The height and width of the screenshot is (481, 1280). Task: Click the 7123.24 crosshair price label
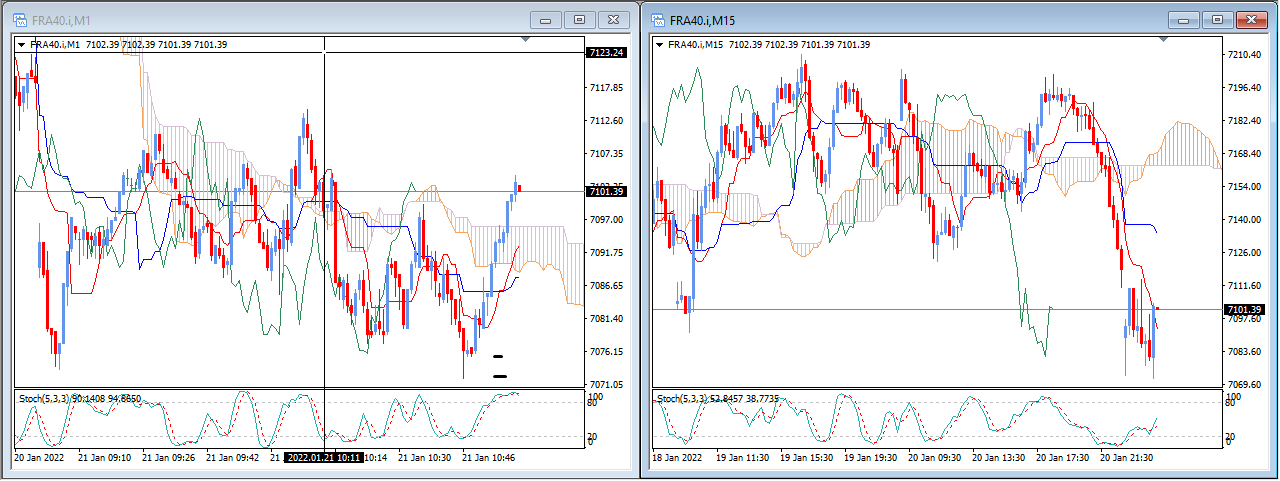608,52
